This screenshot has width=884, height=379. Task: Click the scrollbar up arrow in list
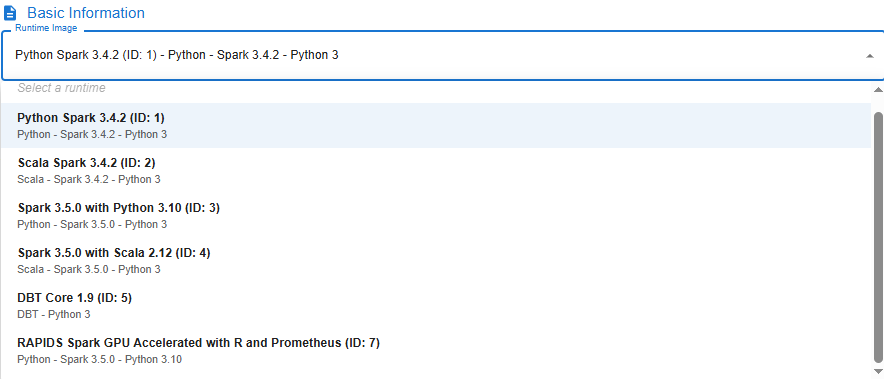pyautogui.click(x=878, y=90)
